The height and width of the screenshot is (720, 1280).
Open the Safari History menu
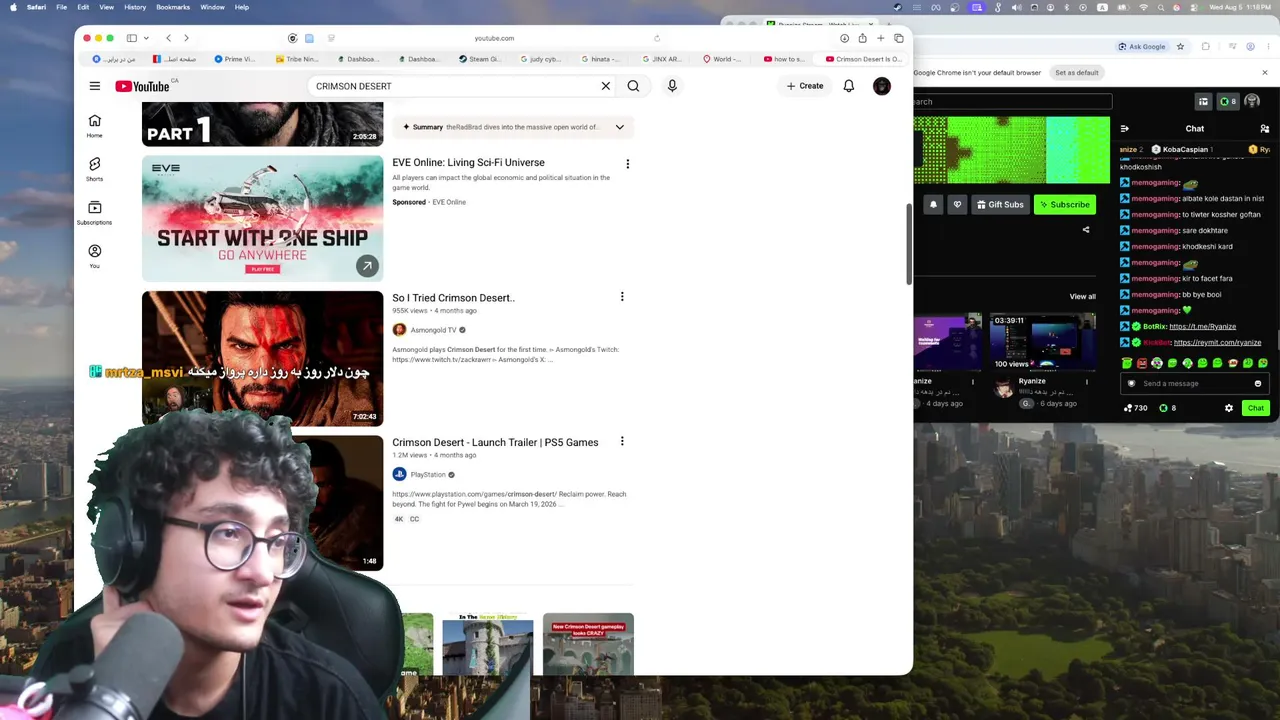pos(135,7)
